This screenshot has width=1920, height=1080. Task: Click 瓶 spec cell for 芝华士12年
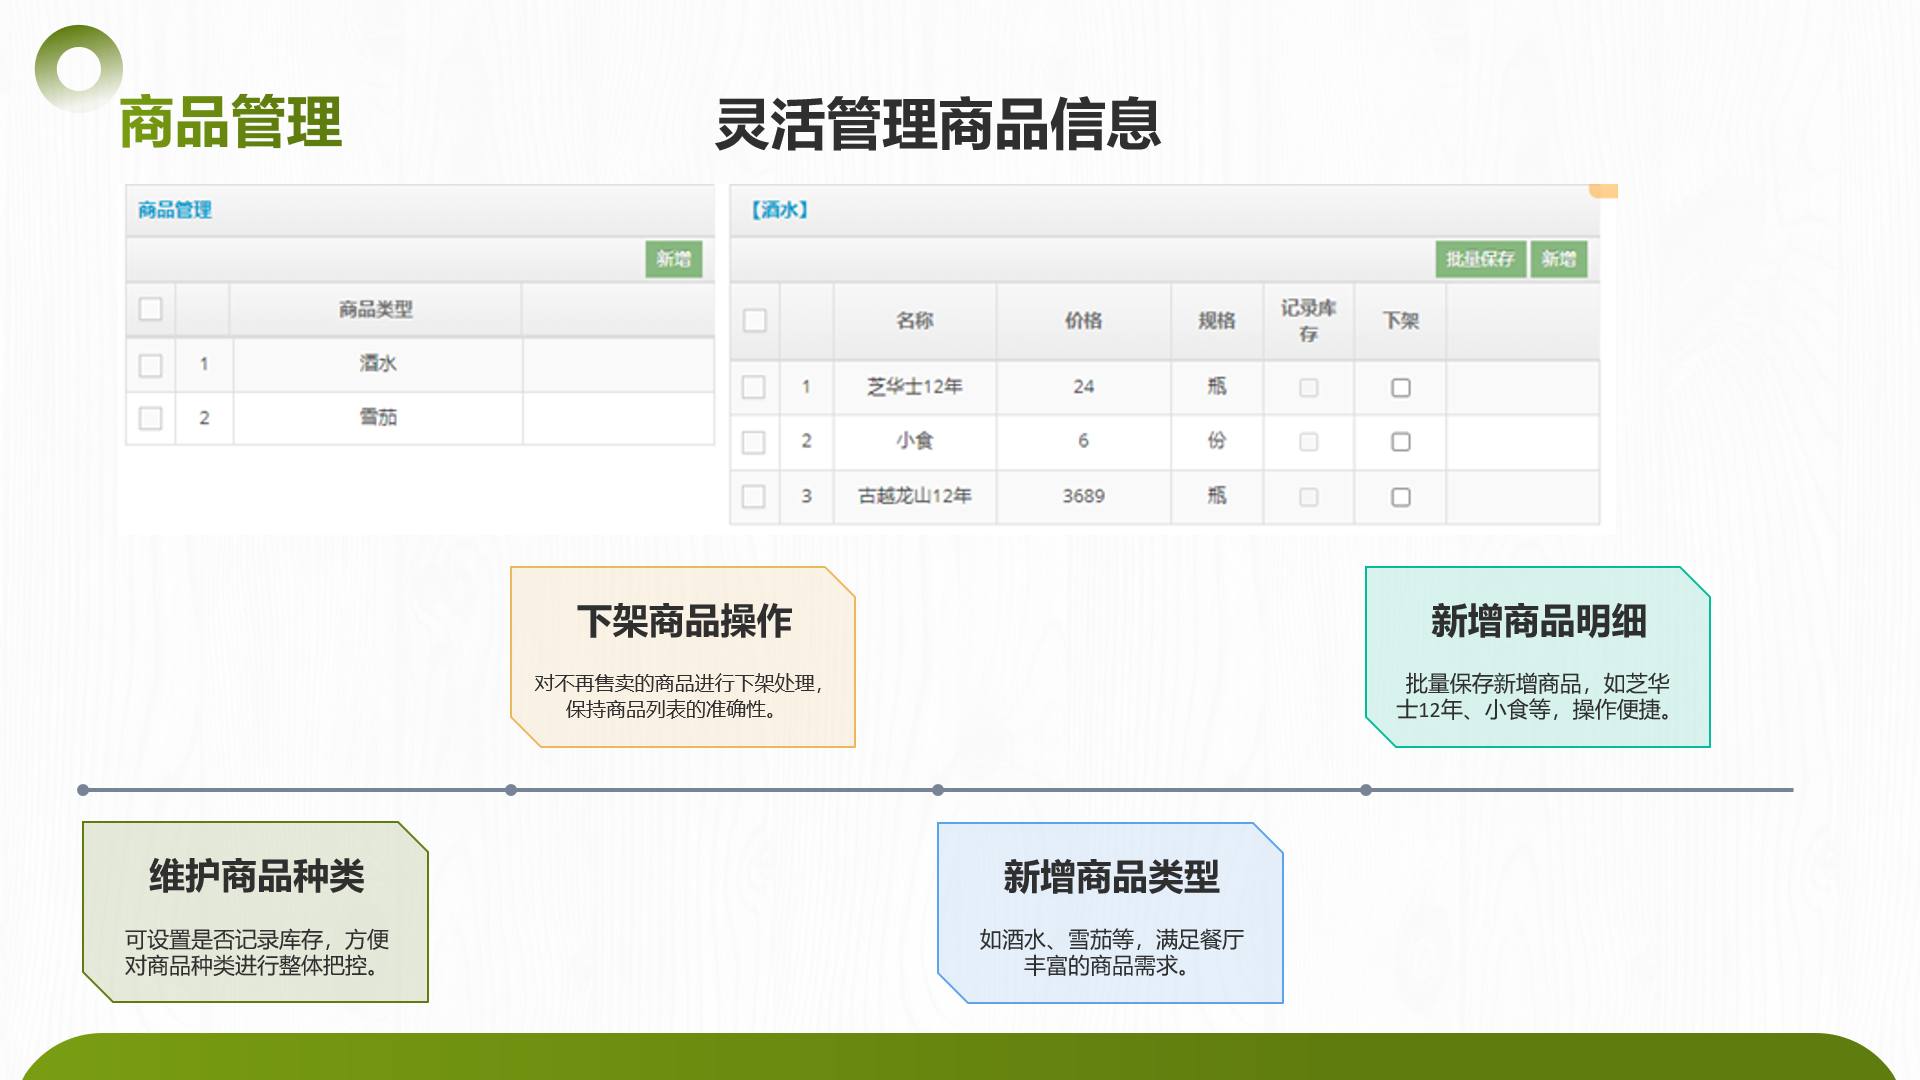coord(1217,386)
